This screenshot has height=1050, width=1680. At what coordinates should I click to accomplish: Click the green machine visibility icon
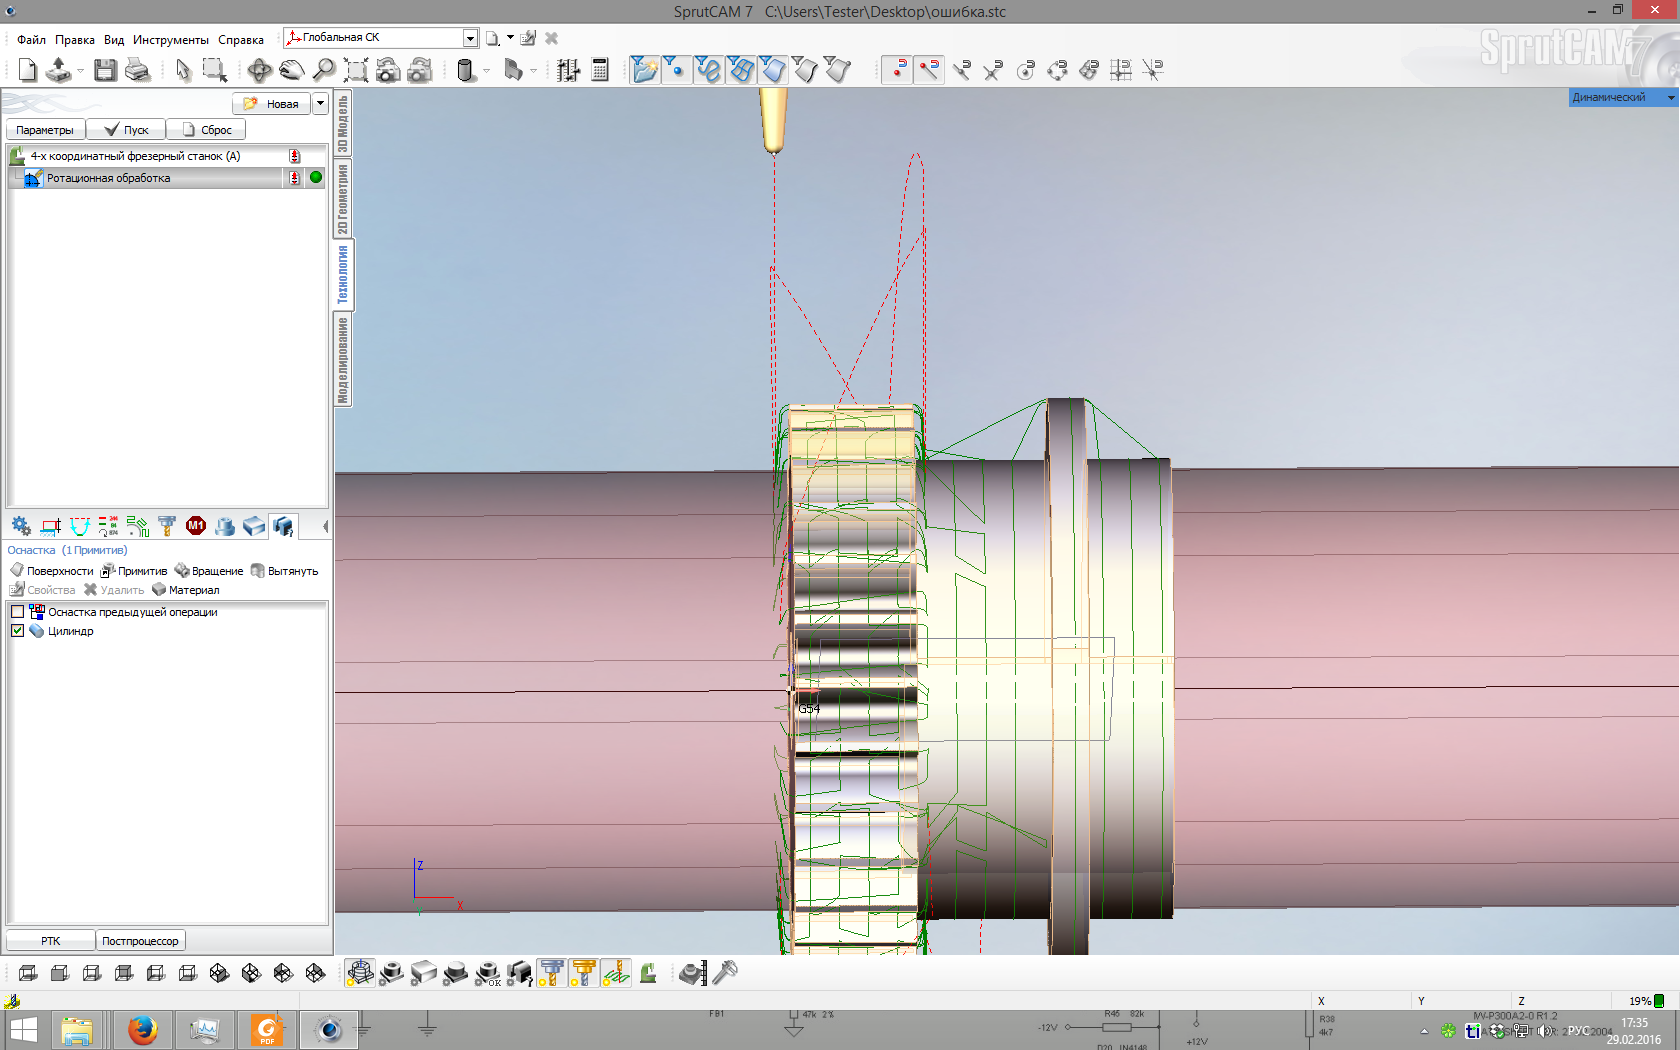tap(648, 973)
